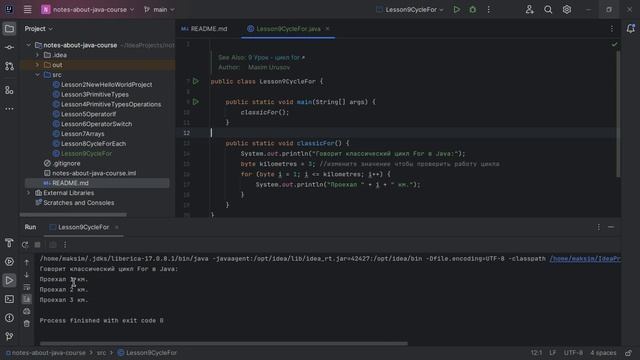Click Lesson9CycleFor breadcrumb in status bar
640x360 pixels.
147,353
